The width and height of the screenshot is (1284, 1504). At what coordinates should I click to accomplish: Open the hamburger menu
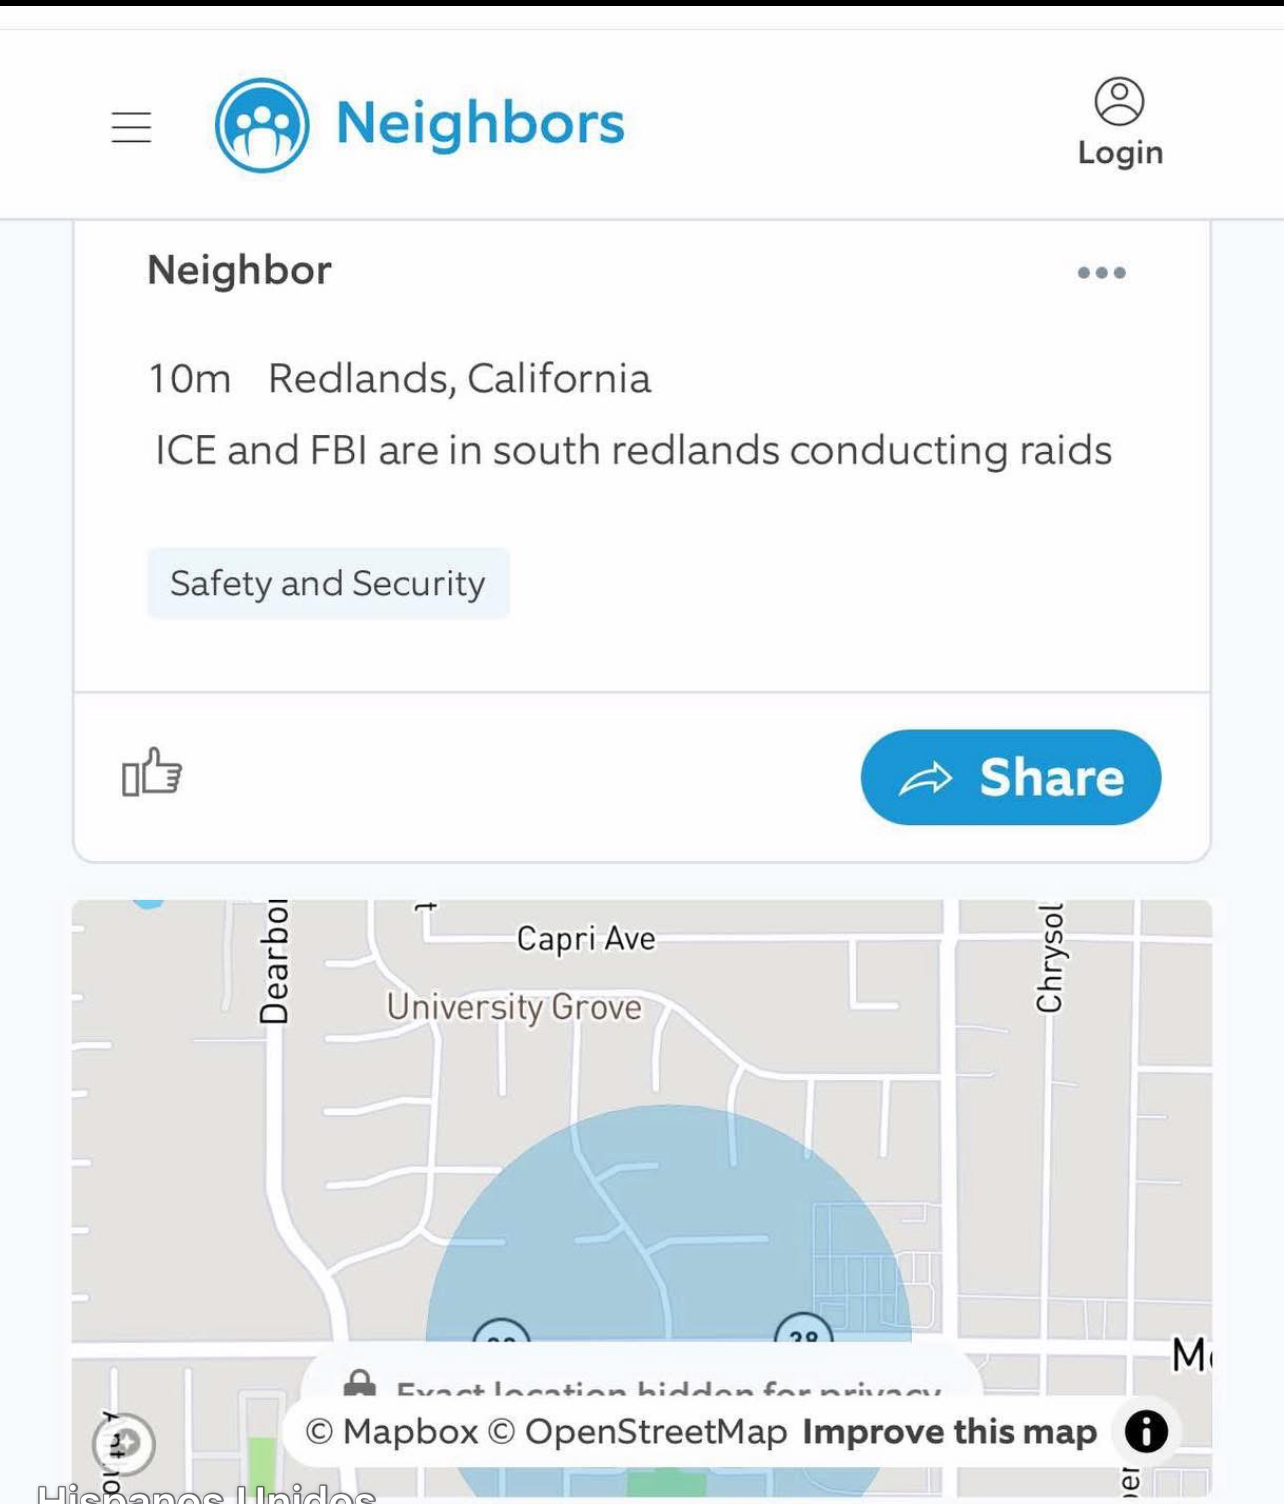click(131, 127)
